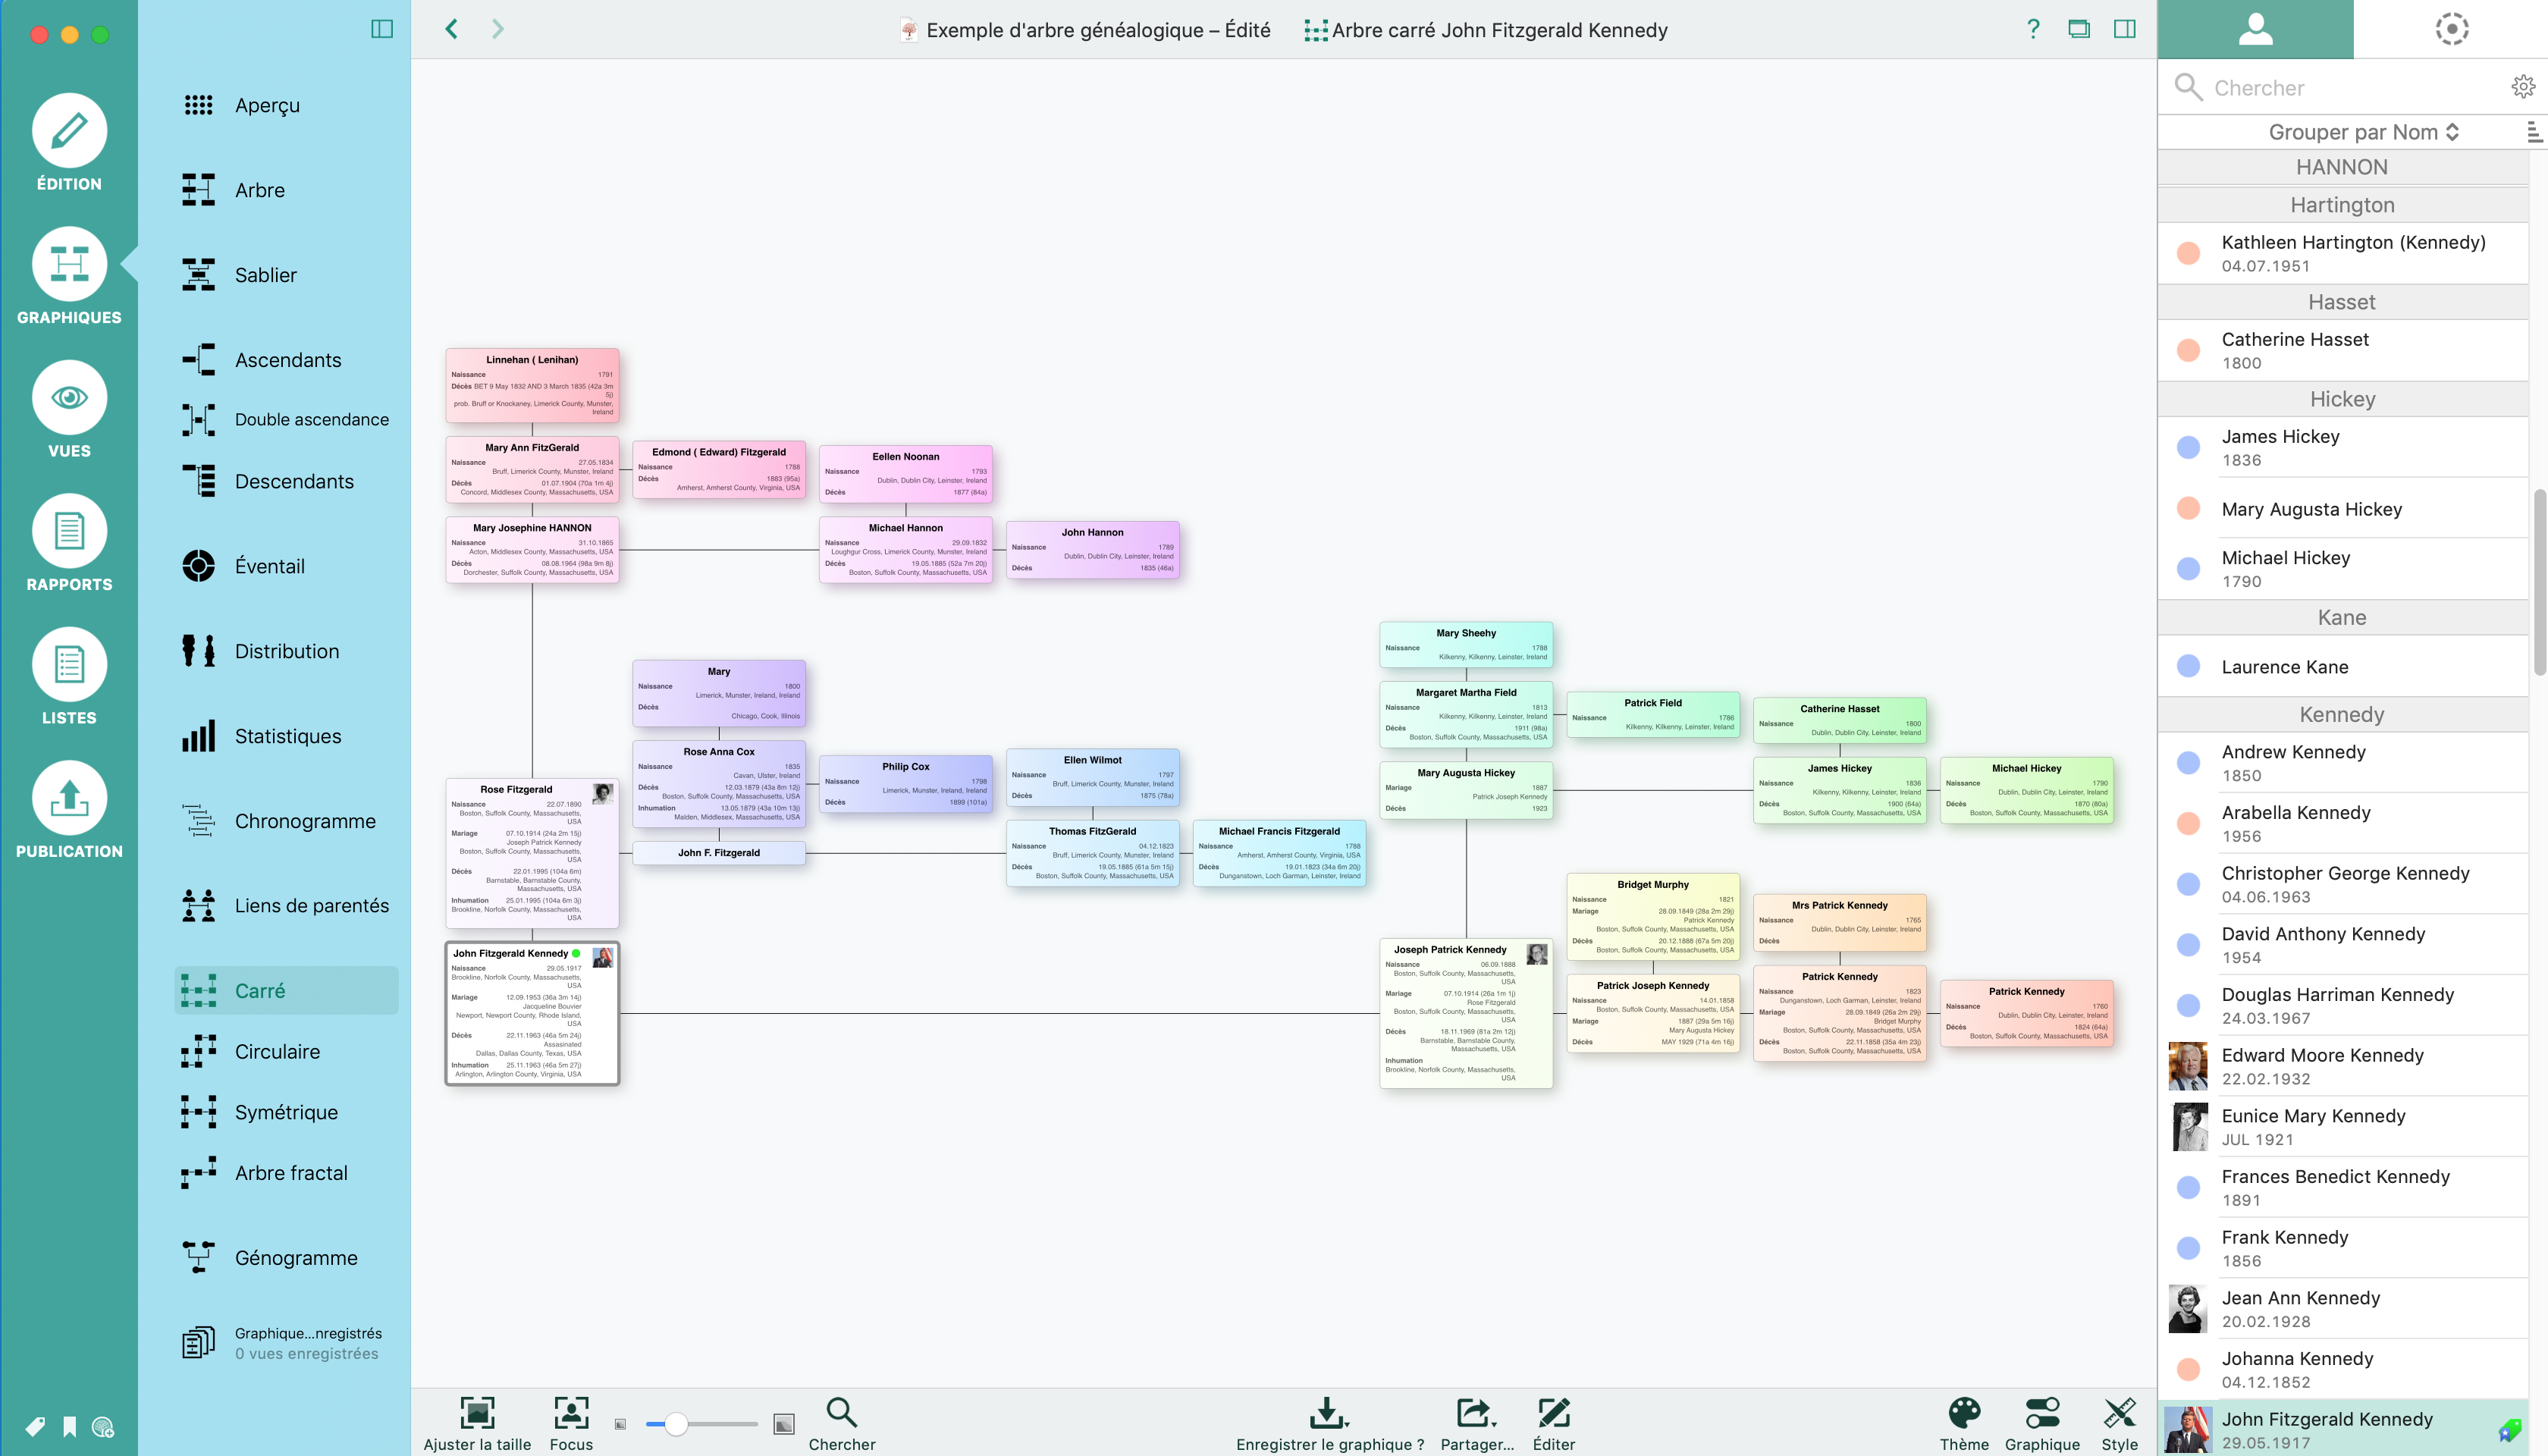The height and width of the screenshot is (1456, 2548).
Task: Select the Génogramme chart
Action: point(286,1258)
